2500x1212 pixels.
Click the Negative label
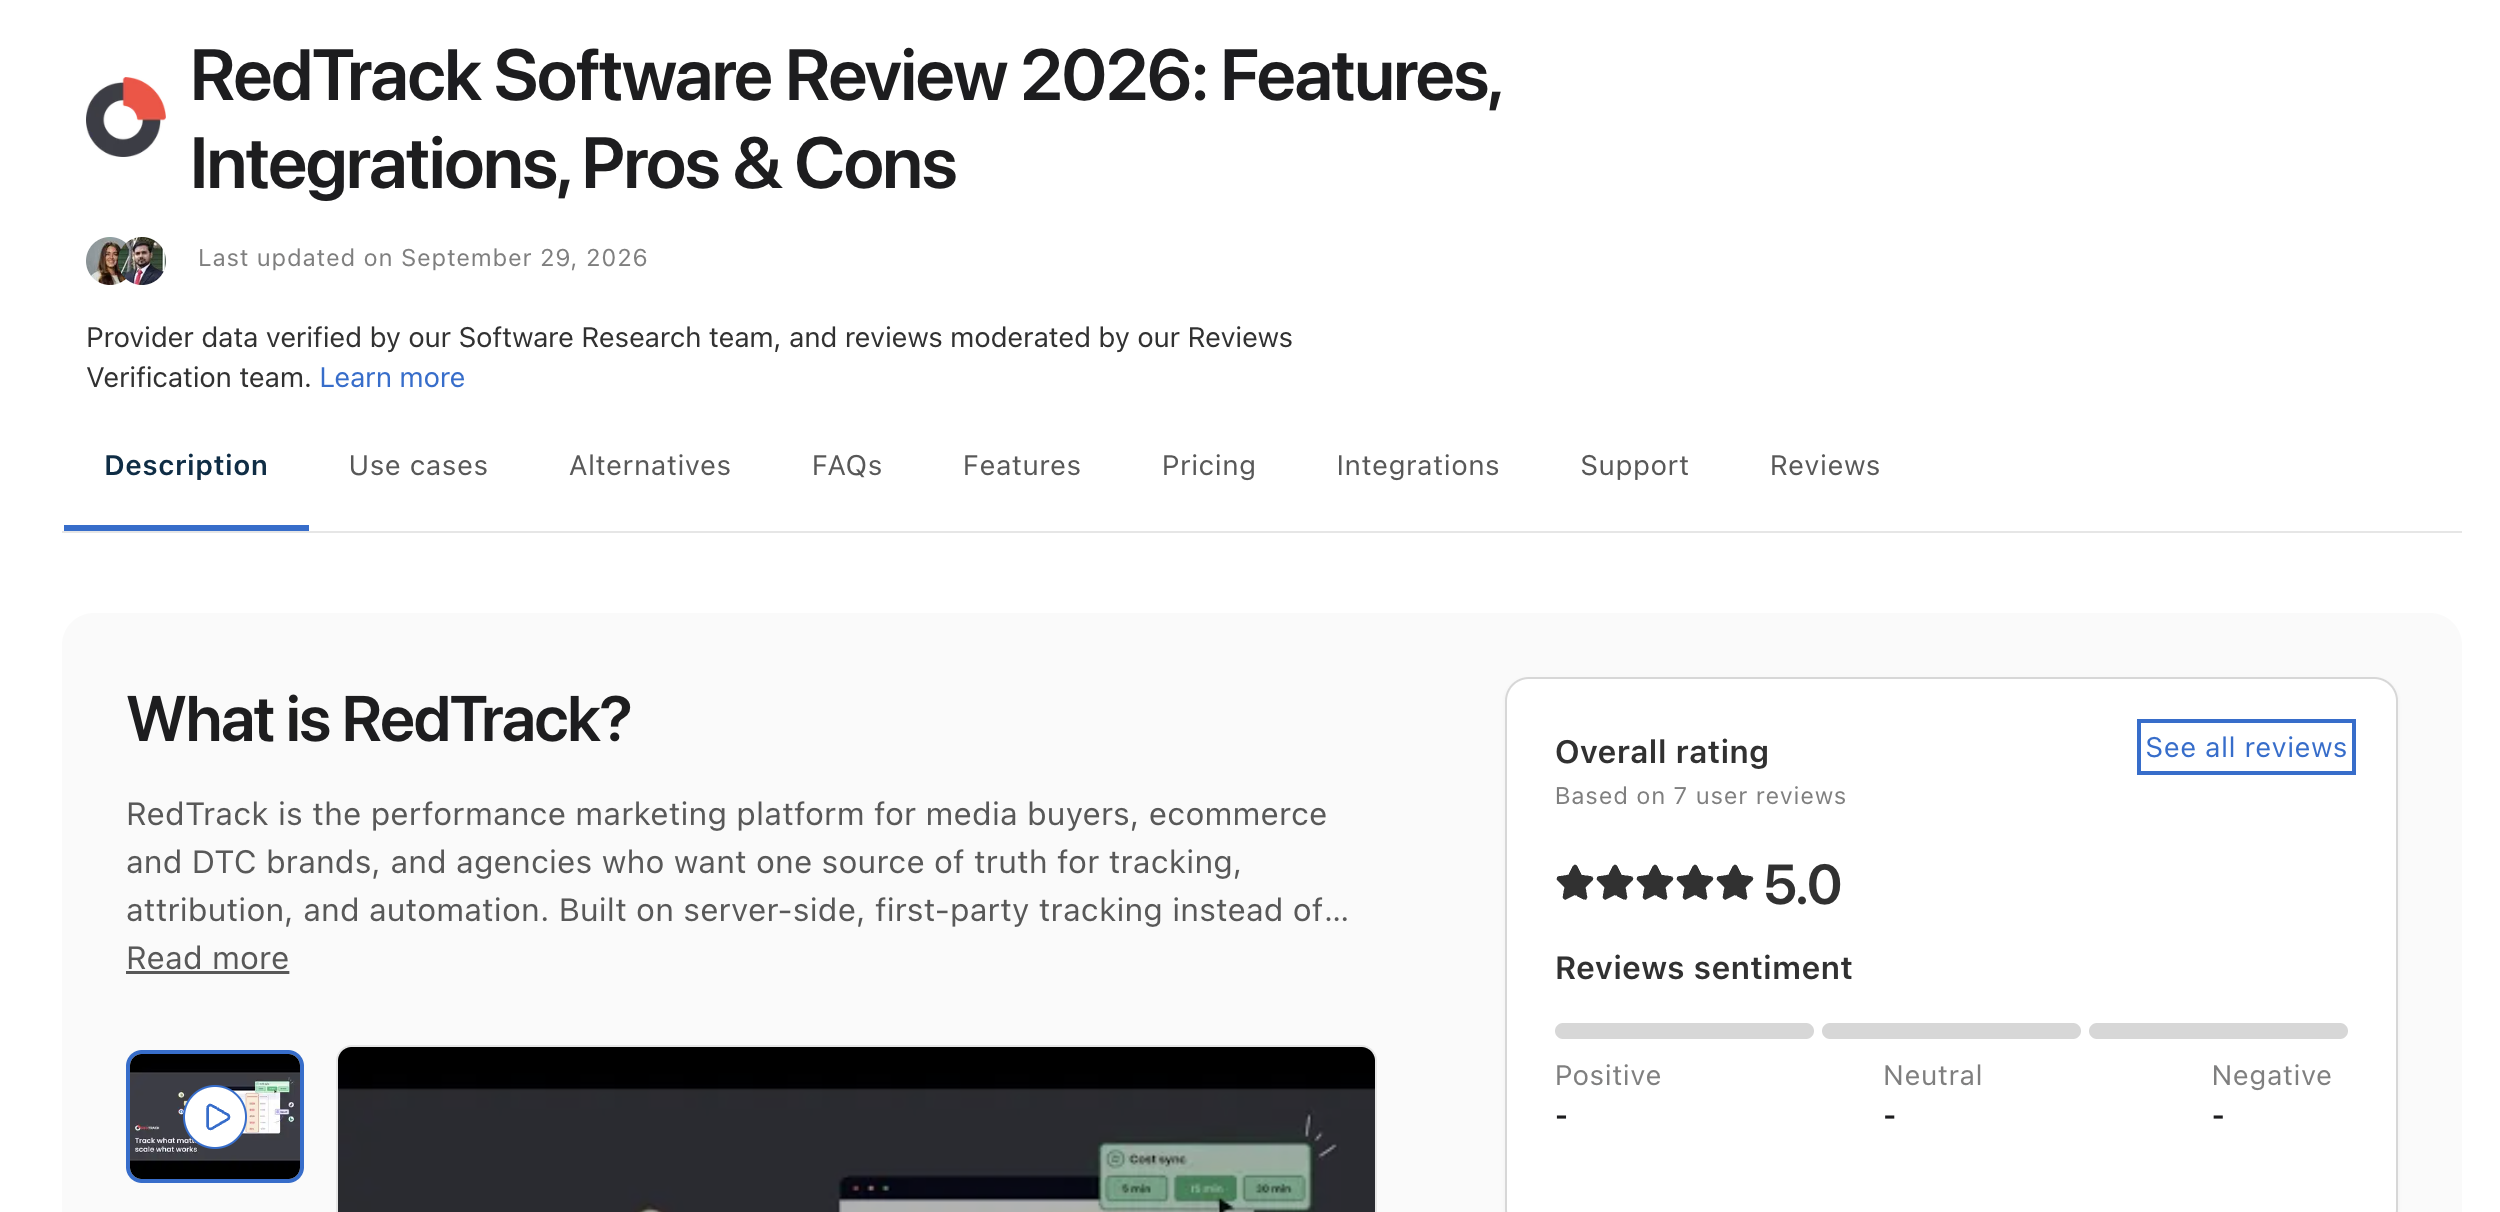(x=2272, y=1076)
